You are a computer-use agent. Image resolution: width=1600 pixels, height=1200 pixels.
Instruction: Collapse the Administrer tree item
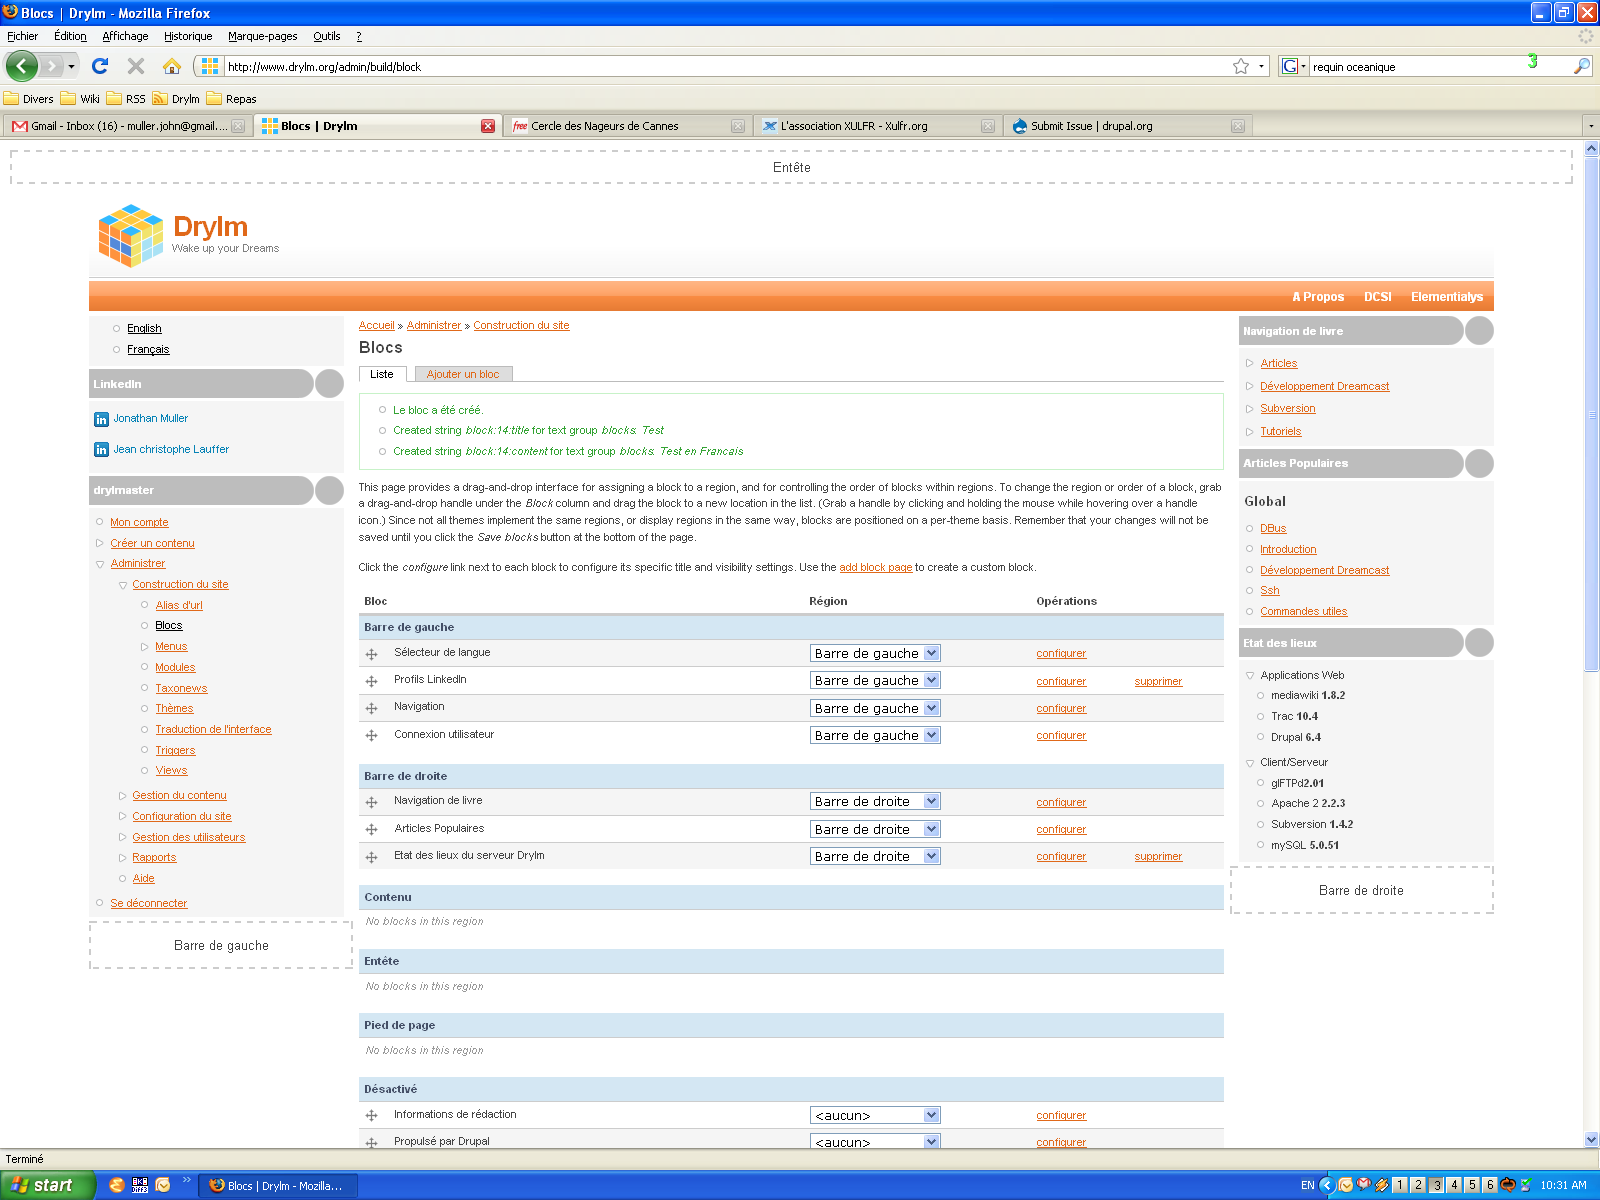point(100,564)
